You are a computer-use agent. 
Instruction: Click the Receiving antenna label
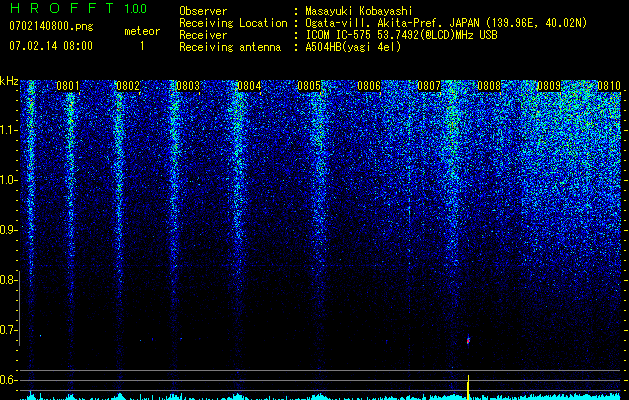tap(230, 47)
